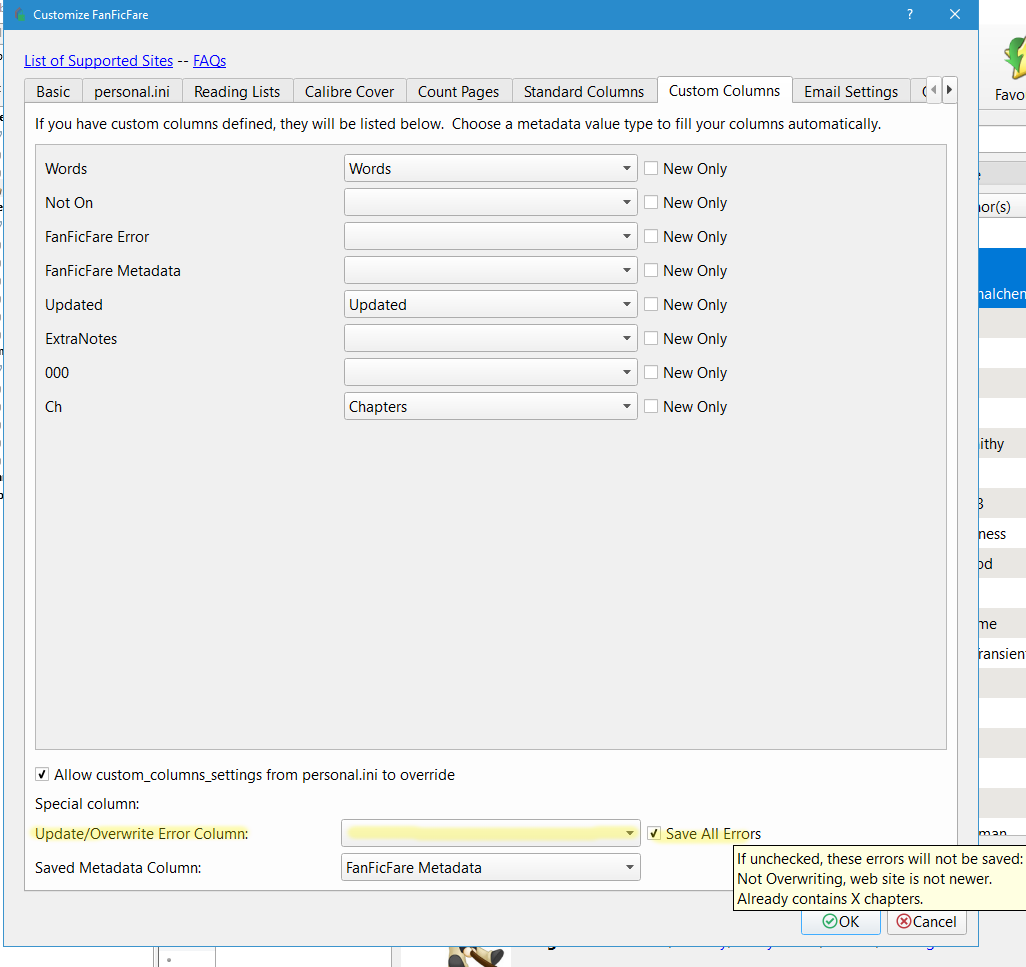Dismiss the dialog with Cancel

click(927, 921)
